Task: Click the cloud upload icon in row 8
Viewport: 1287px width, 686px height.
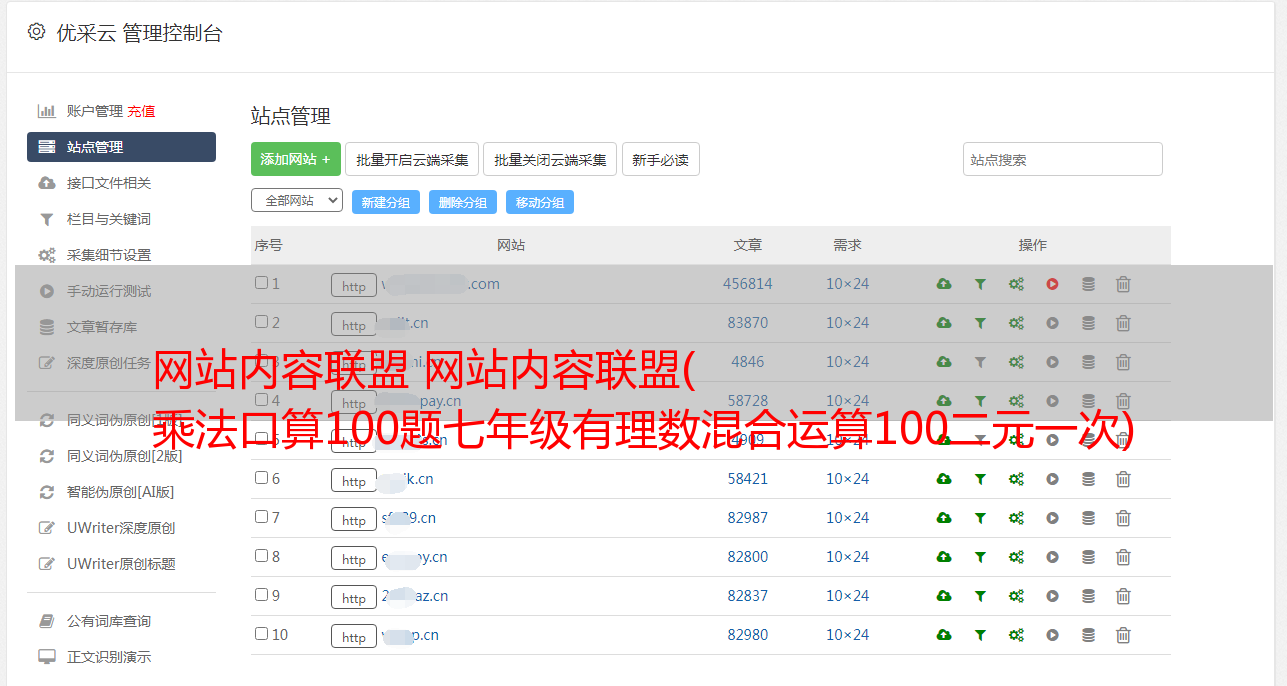Action: (x=944, y=557)
